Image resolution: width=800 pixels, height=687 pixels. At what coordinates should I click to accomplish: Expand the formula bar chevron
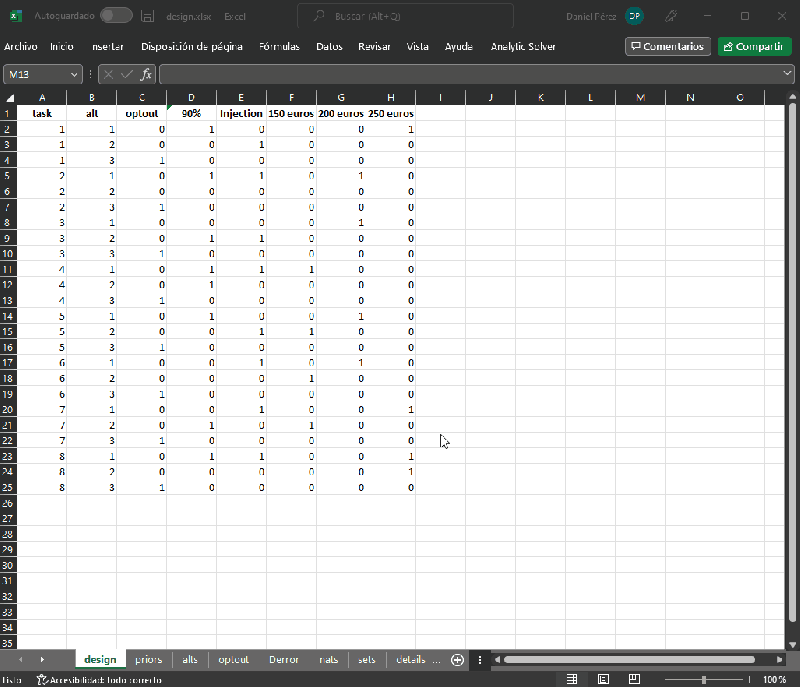[x=787, y=73]
